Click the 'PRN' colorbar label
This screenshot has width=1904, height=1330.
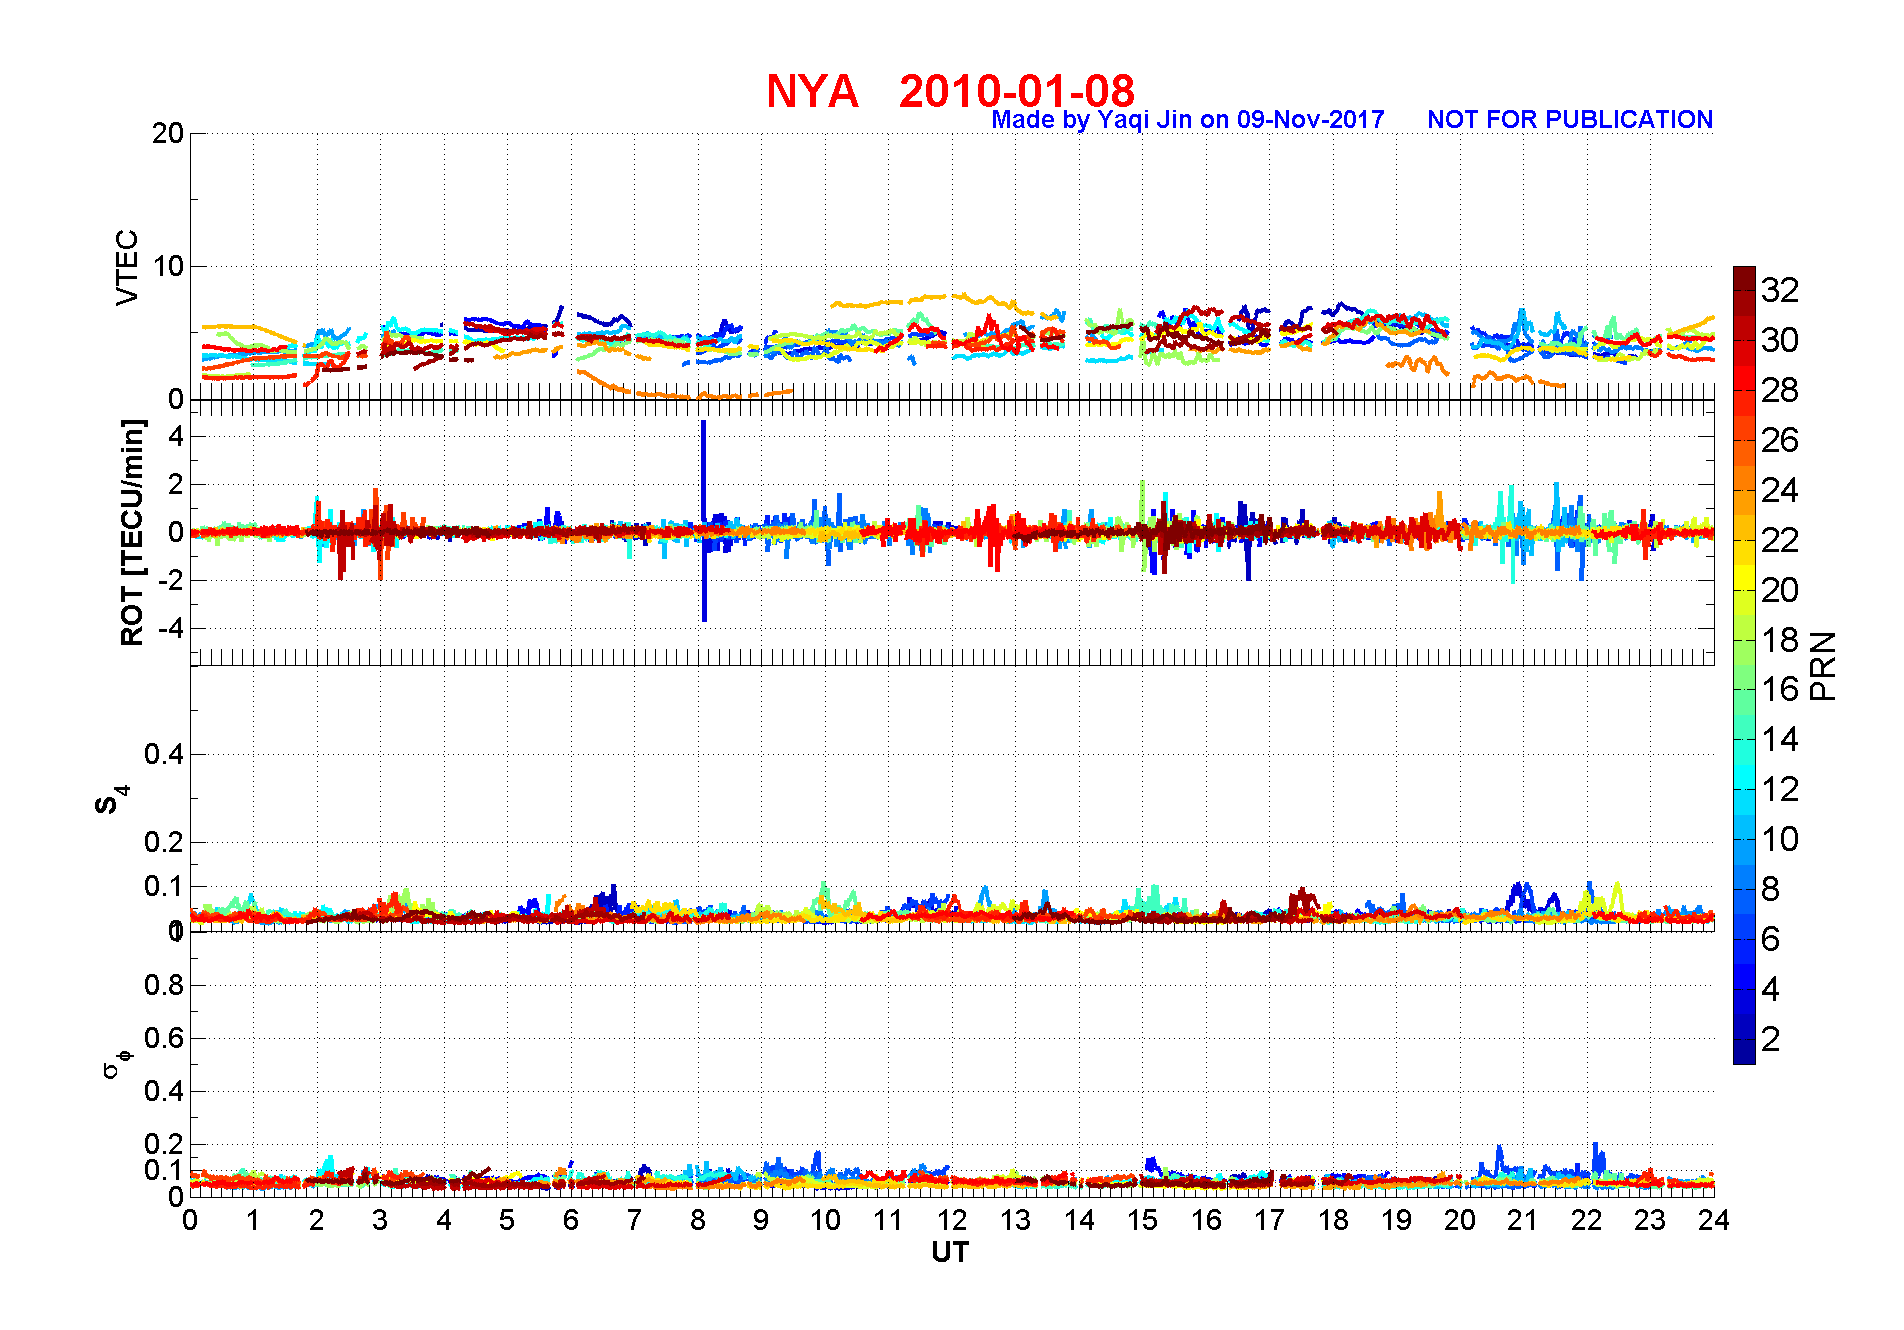pos(1823,665)
